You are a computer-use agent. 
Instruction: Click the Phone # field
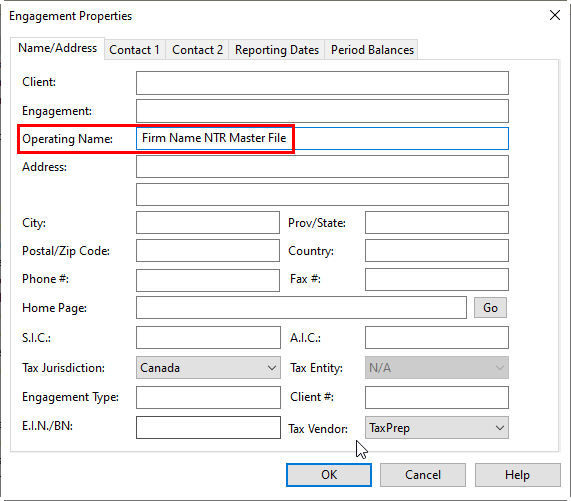tap(208, 280)
